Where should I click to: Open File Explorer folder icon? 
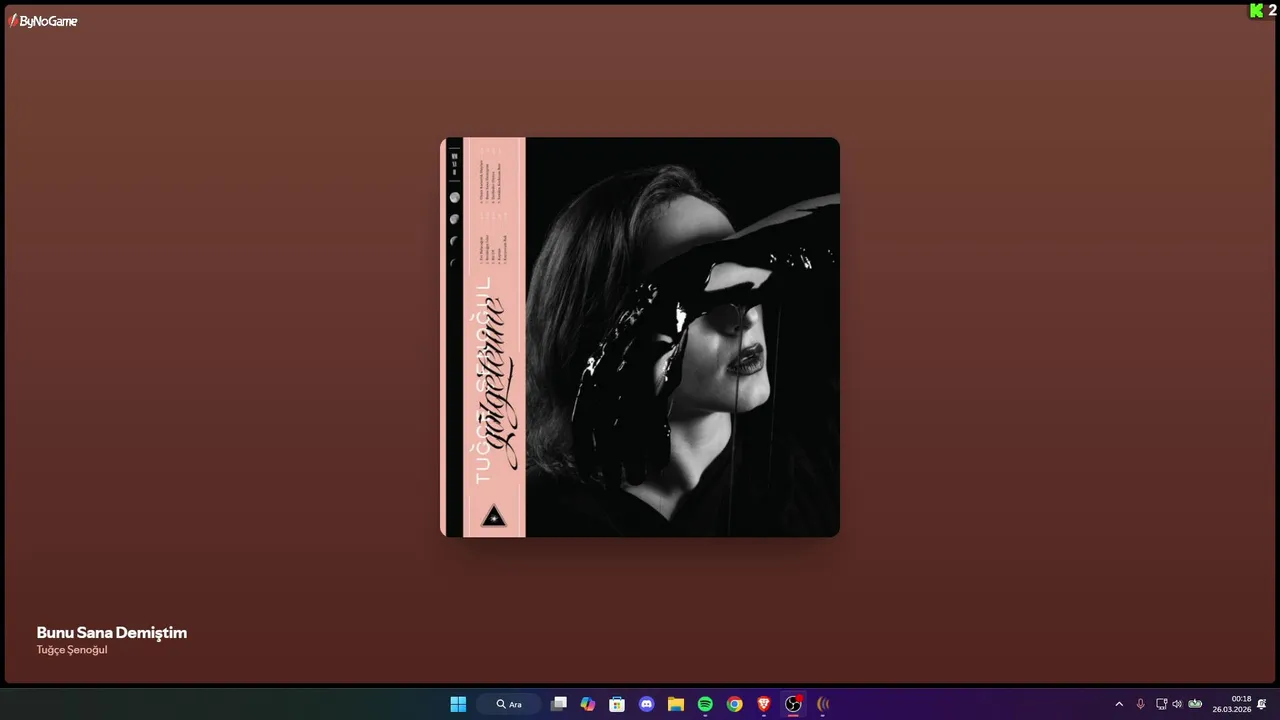coord(676,704)
